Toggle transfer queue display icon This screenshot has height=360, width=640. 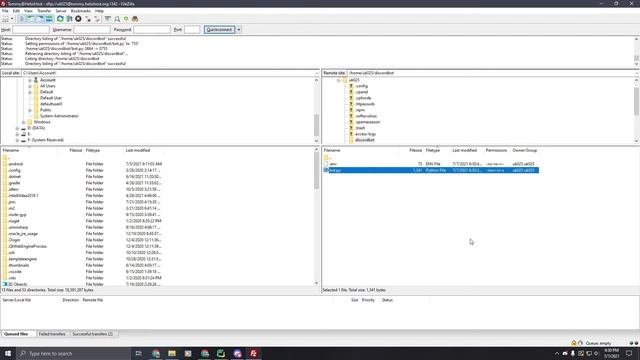(x=49, y=19)
